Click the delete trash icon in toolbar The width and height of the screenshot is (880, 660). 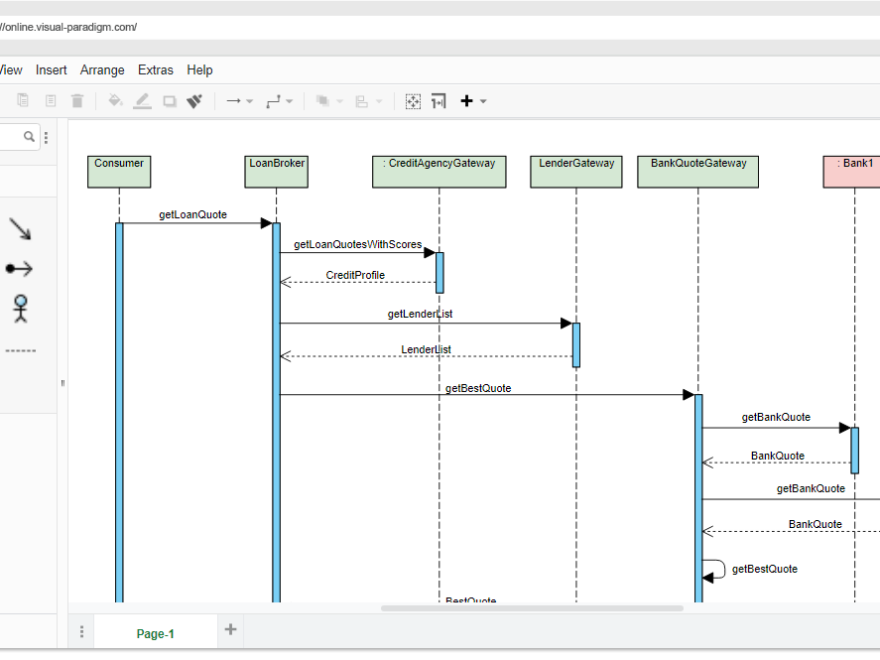point(77,101)
